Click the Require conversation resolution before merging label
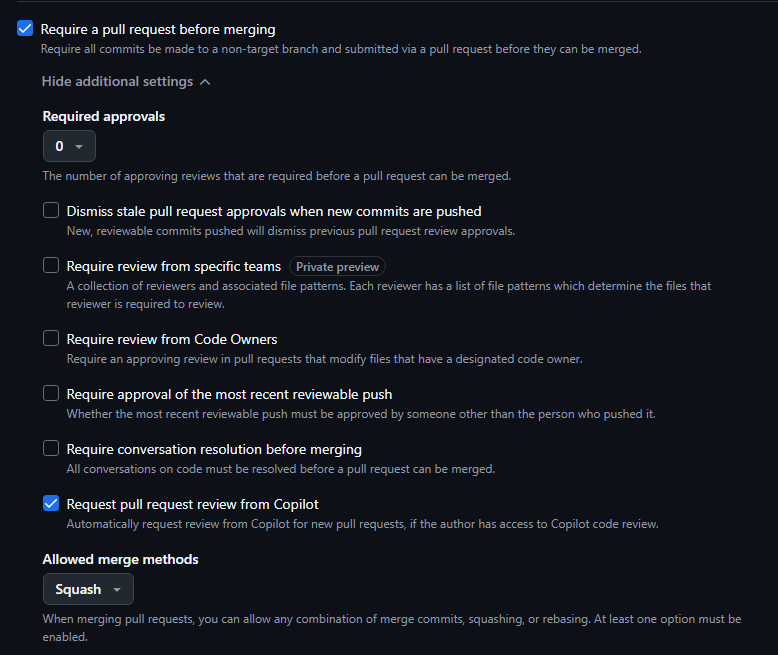The image size is (778, 655). coord(214,450)
